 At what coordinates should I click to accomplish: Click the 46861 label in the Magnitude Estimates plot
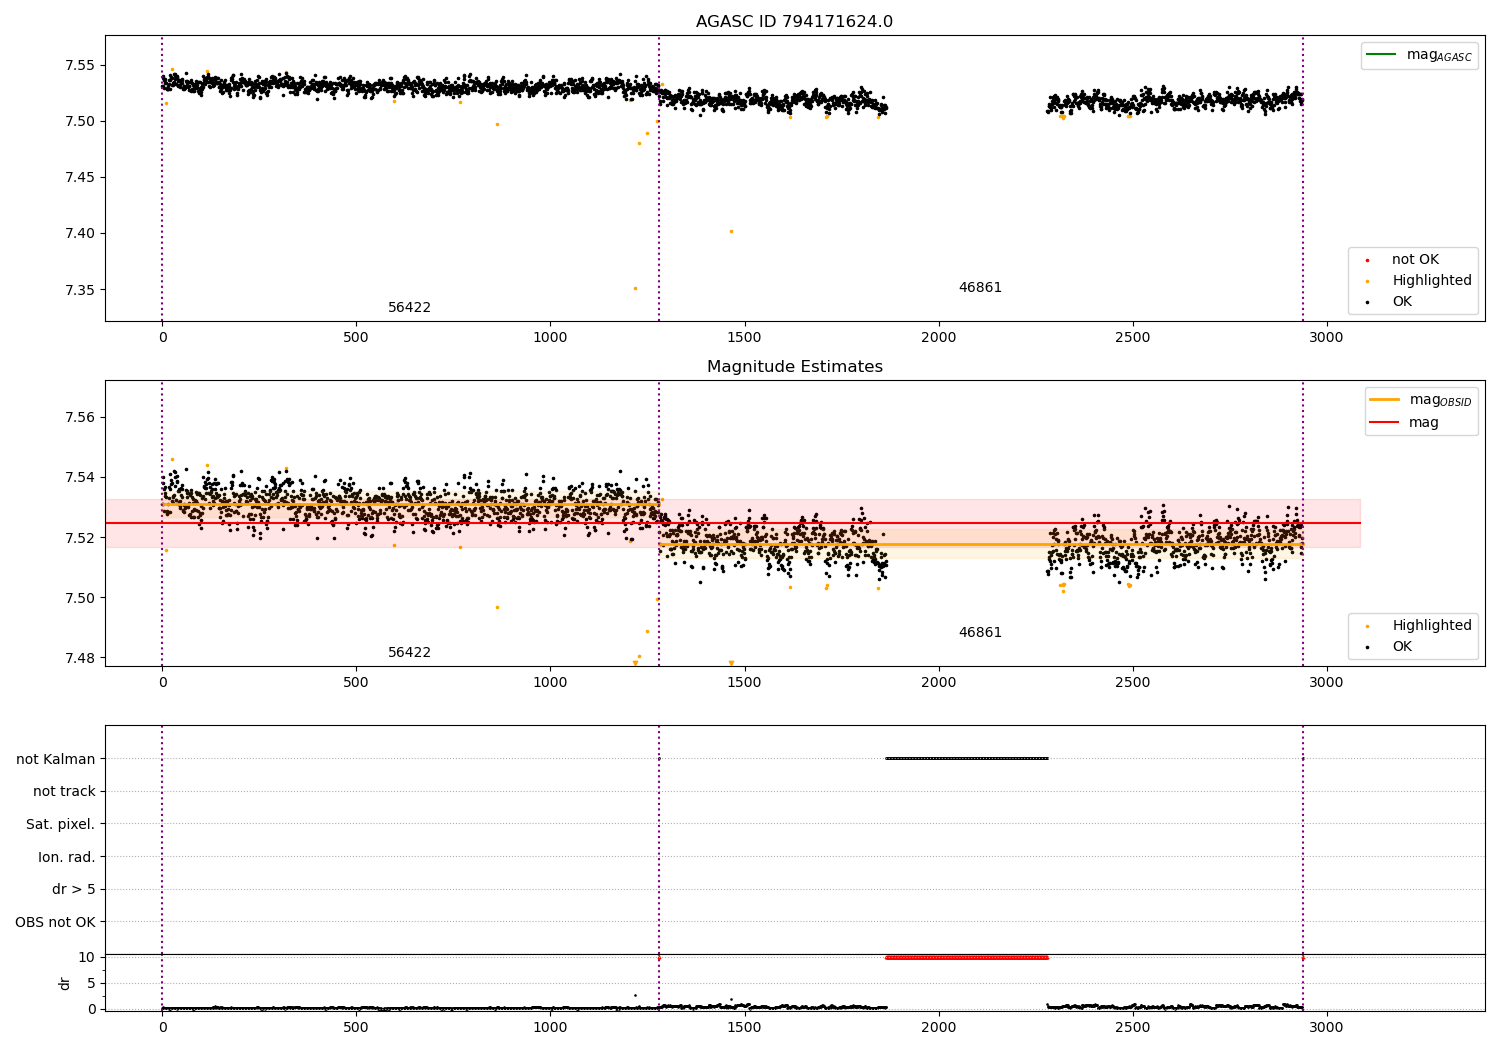tap(980, 633)
